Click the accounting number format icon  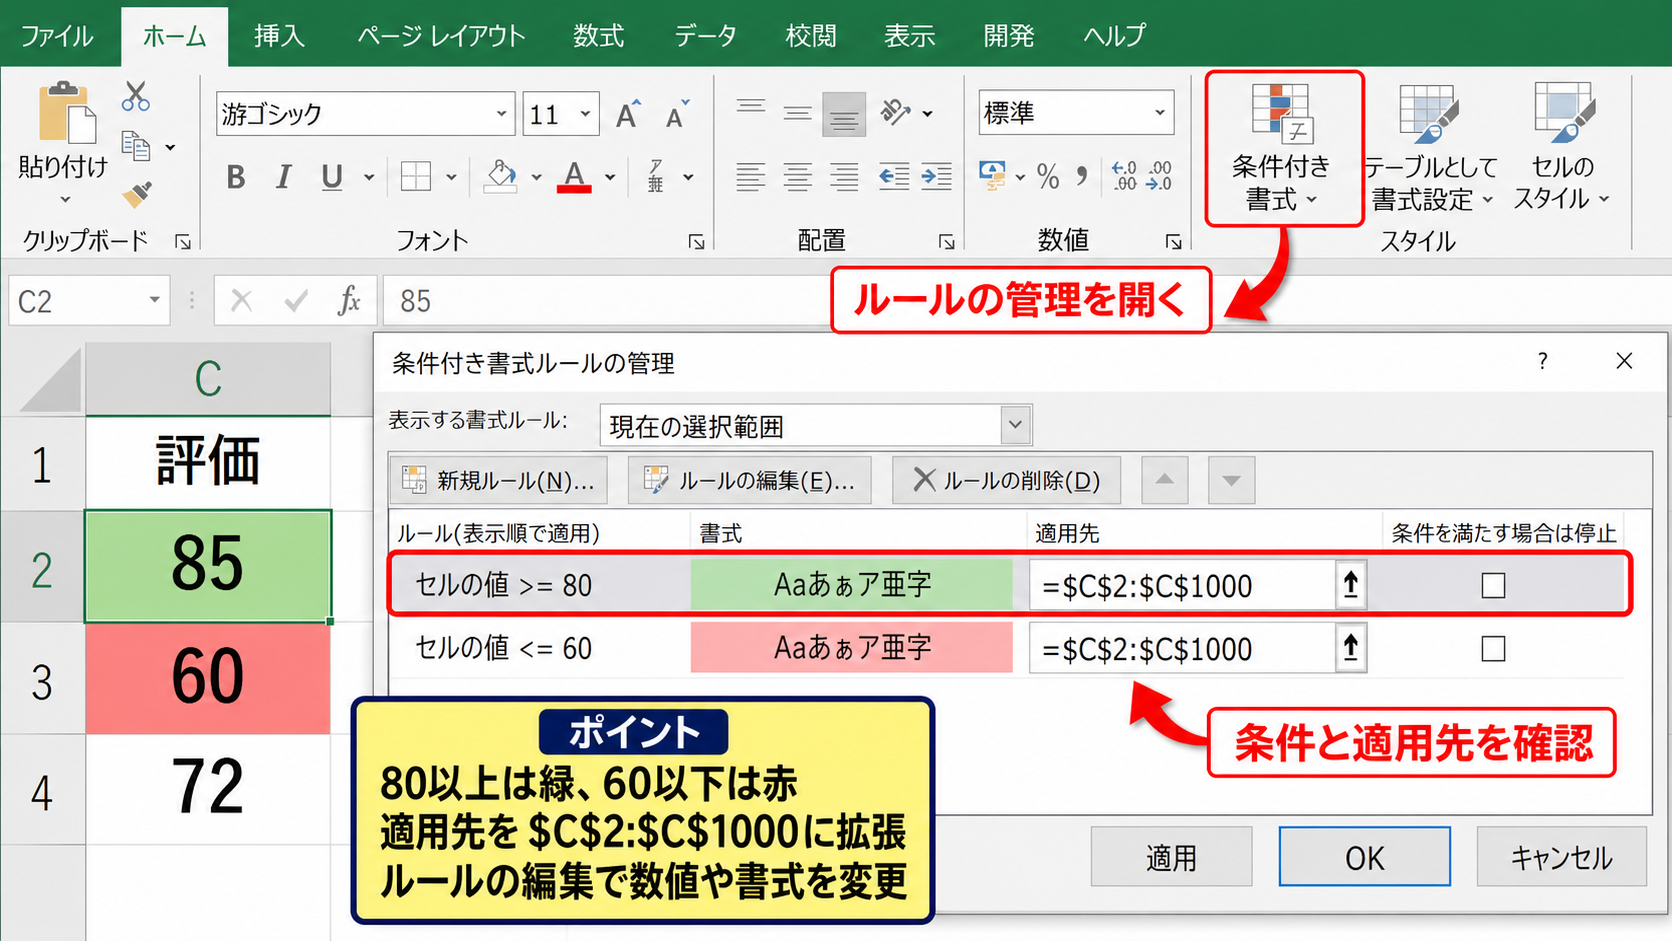coord(993,176)
